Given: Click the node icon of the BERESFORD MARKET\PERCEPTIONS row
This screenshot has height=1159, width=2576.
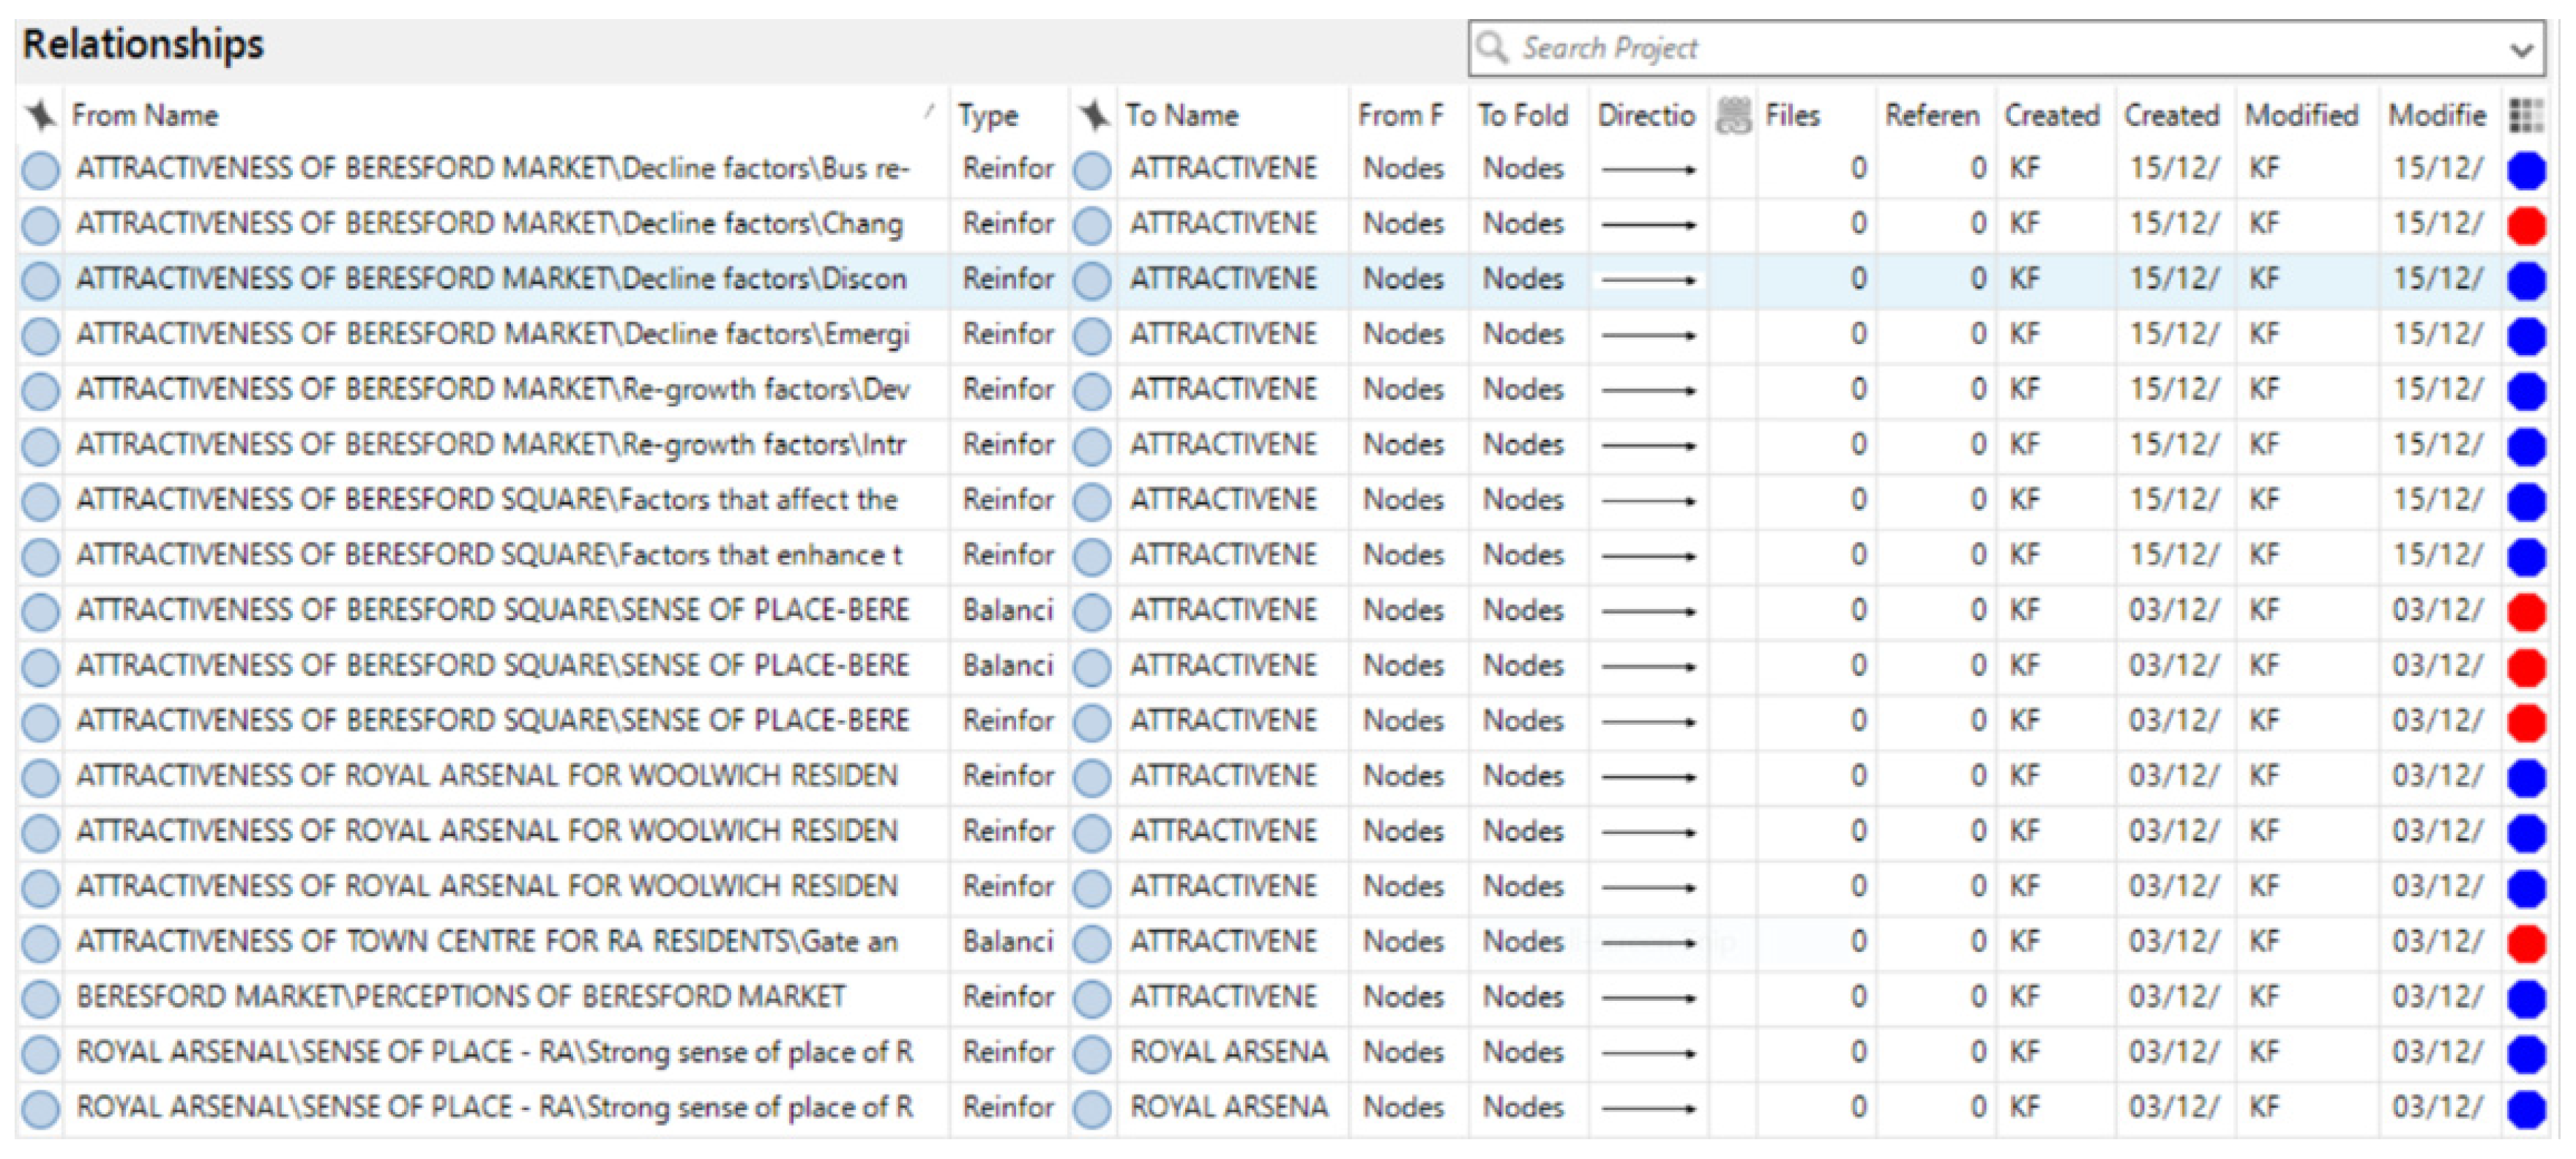Looking at the screenshot, I should [41, 998].
